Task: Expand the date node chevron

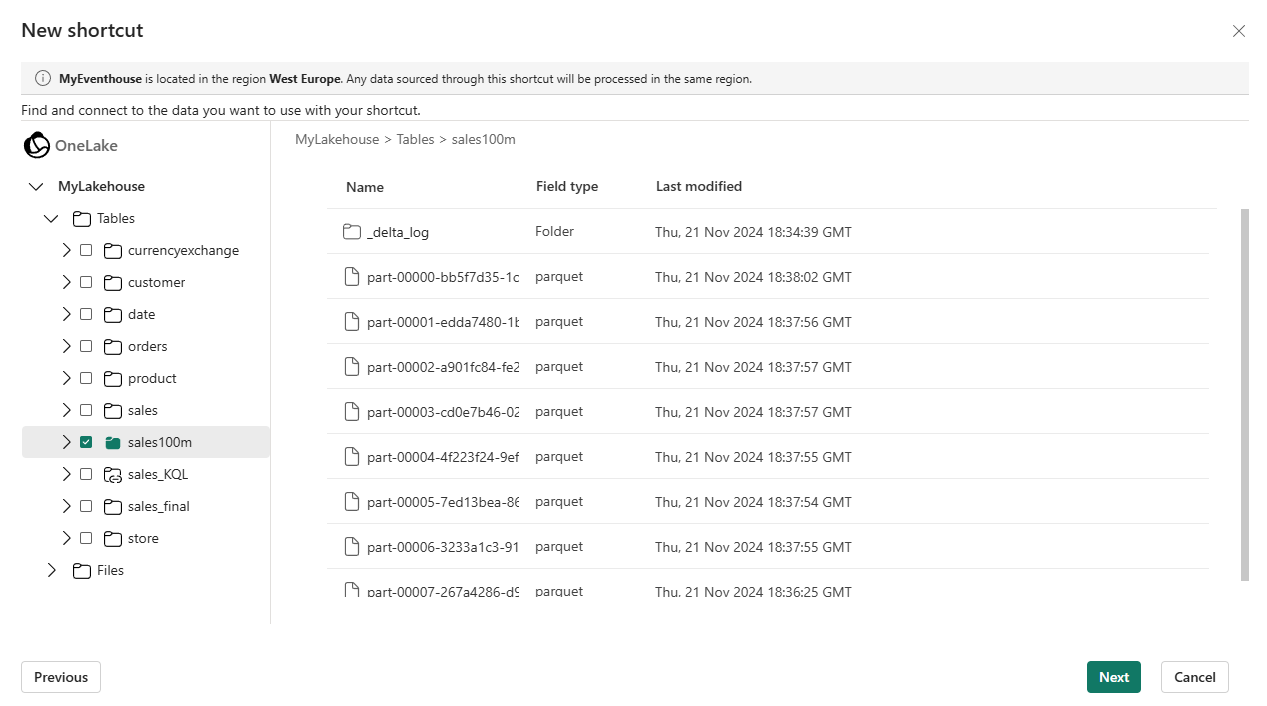Action: [x=67, y=314]
